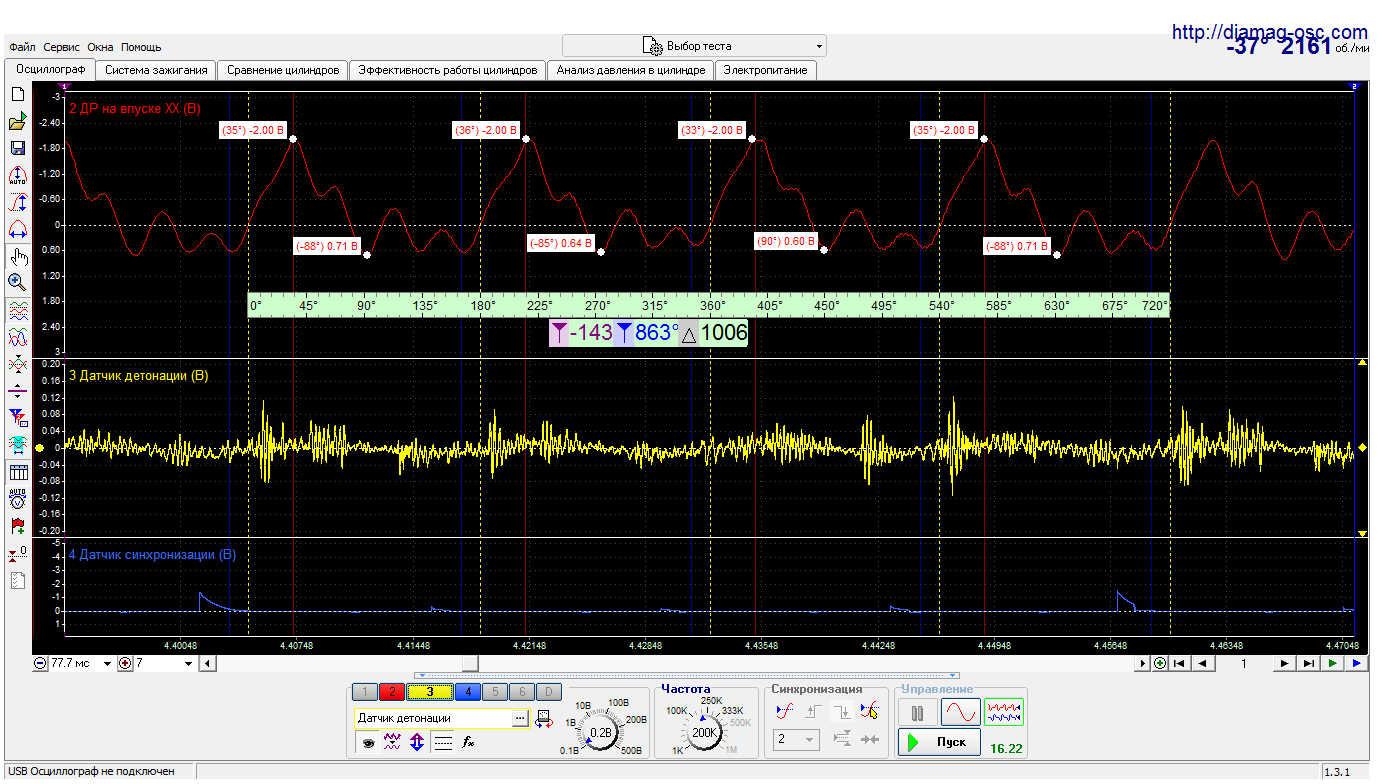Go to the first frame button
Image resolution: width=1382 pixels, height=784 pixels.
tap(1180, 663)
